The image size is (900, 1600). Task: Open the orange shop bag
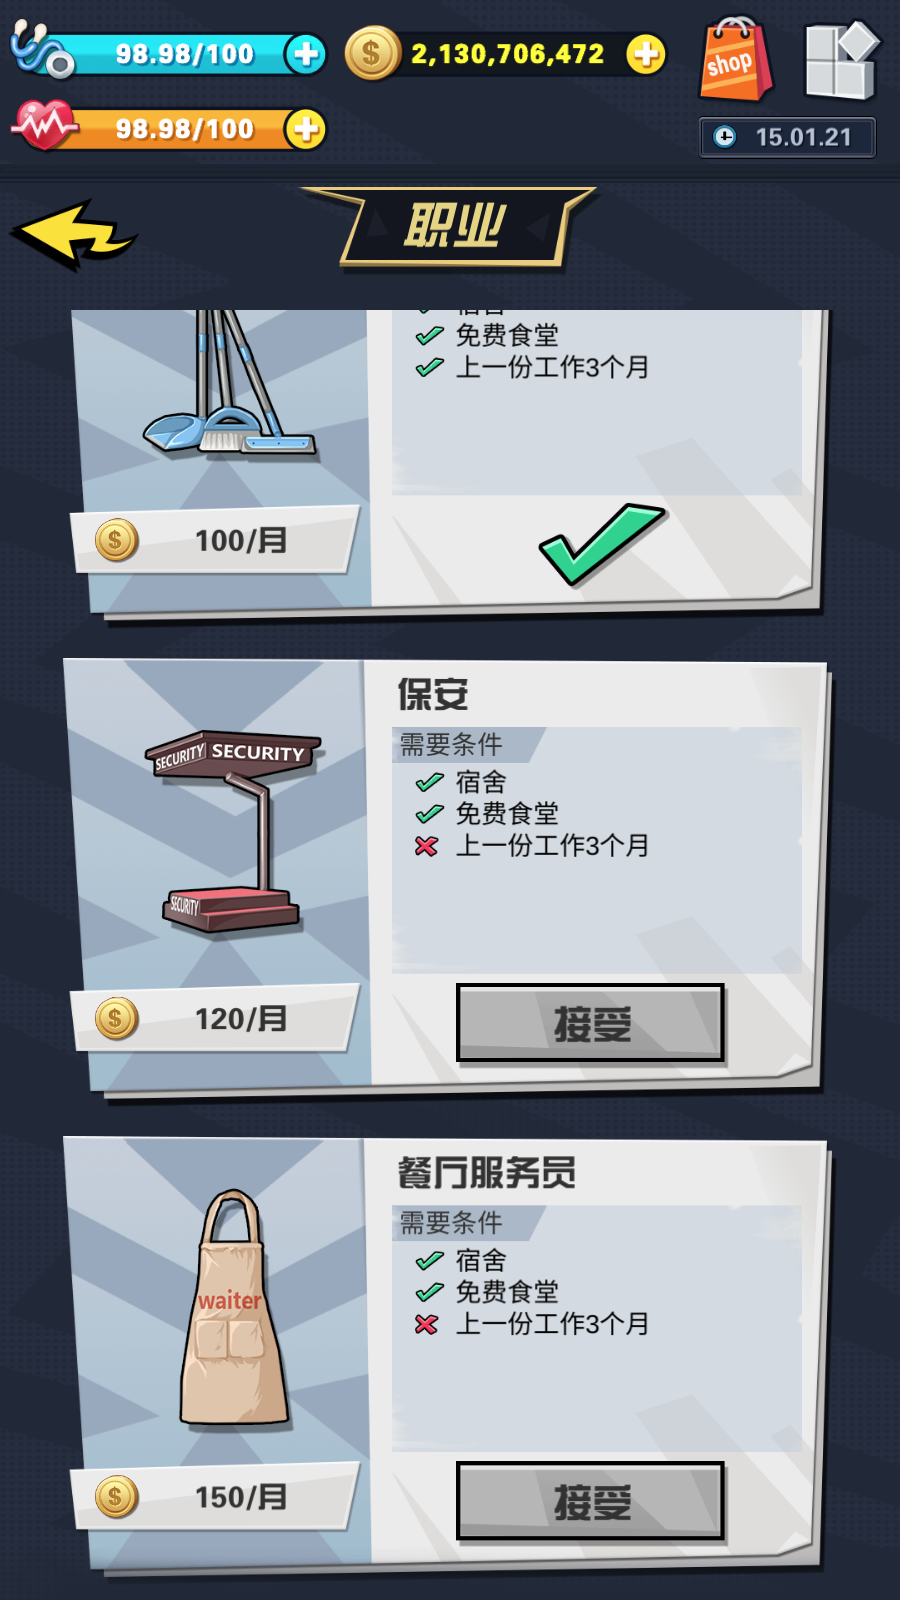(x=736, y=59)
